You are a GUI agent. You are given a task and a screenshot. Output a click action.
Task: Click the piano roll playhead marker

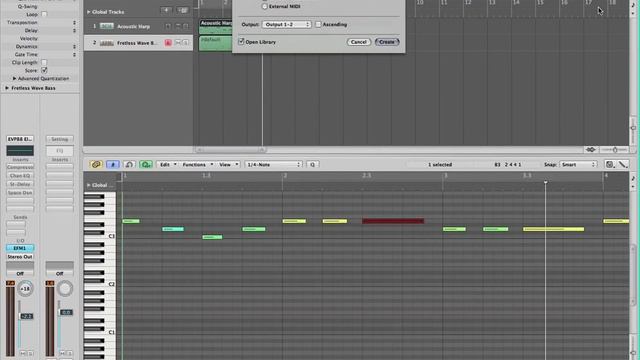pyautogui.click(x=545, y=182)
